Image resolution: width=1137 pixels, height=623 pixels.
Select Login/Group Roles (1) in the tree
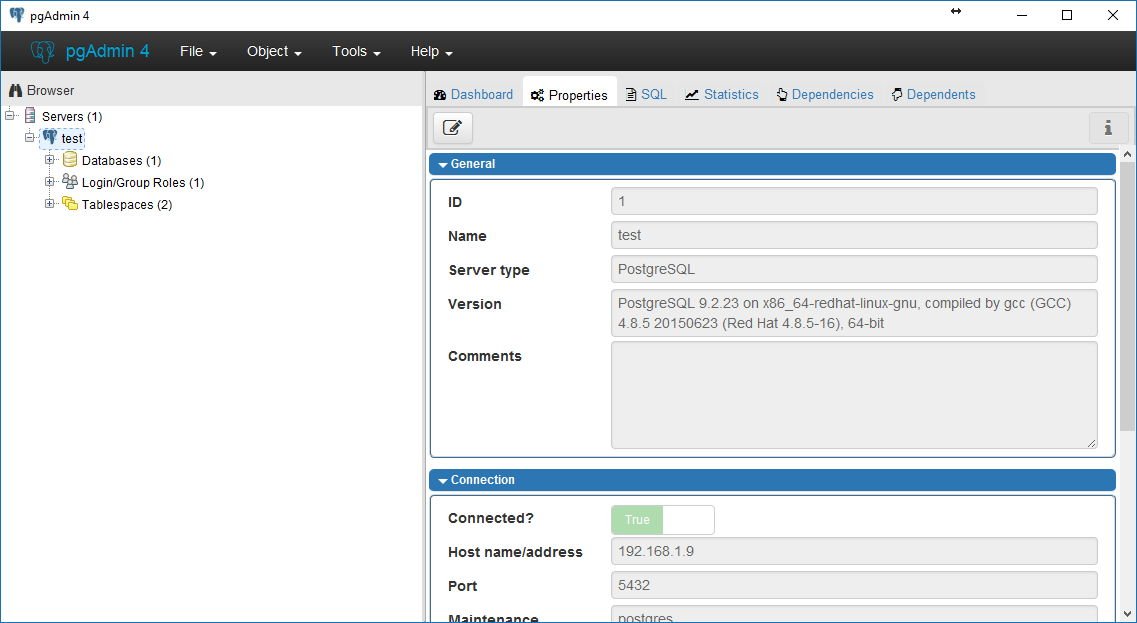tap(143, 183)
